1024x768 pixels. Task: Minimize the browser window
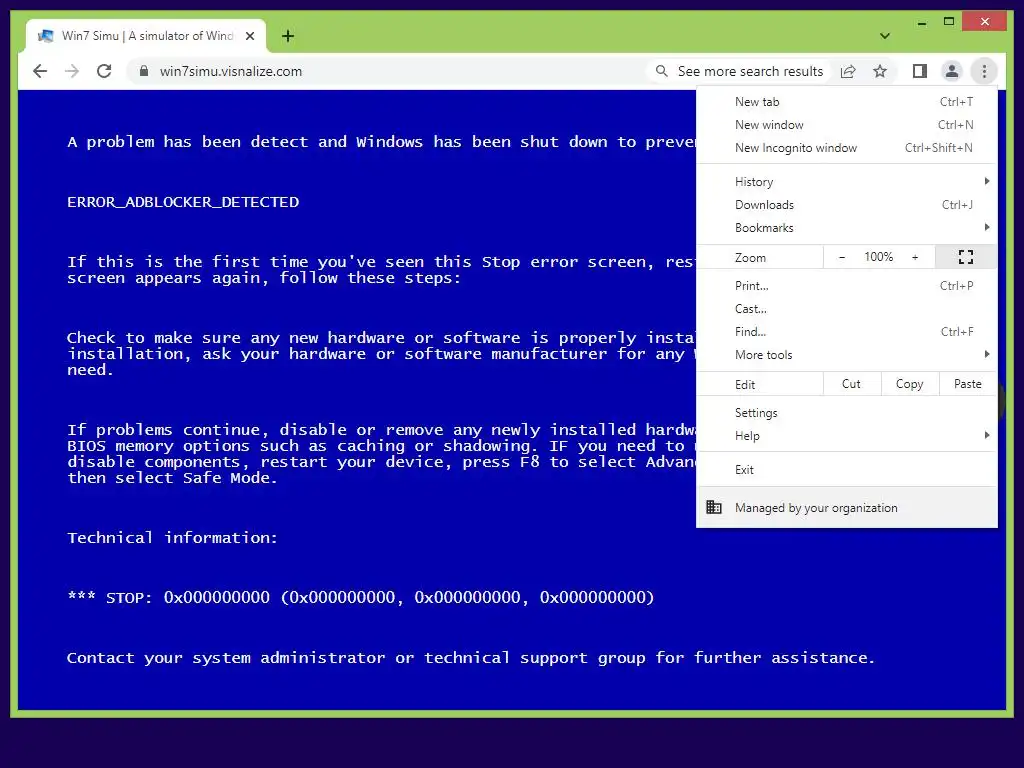pos(921,22)
